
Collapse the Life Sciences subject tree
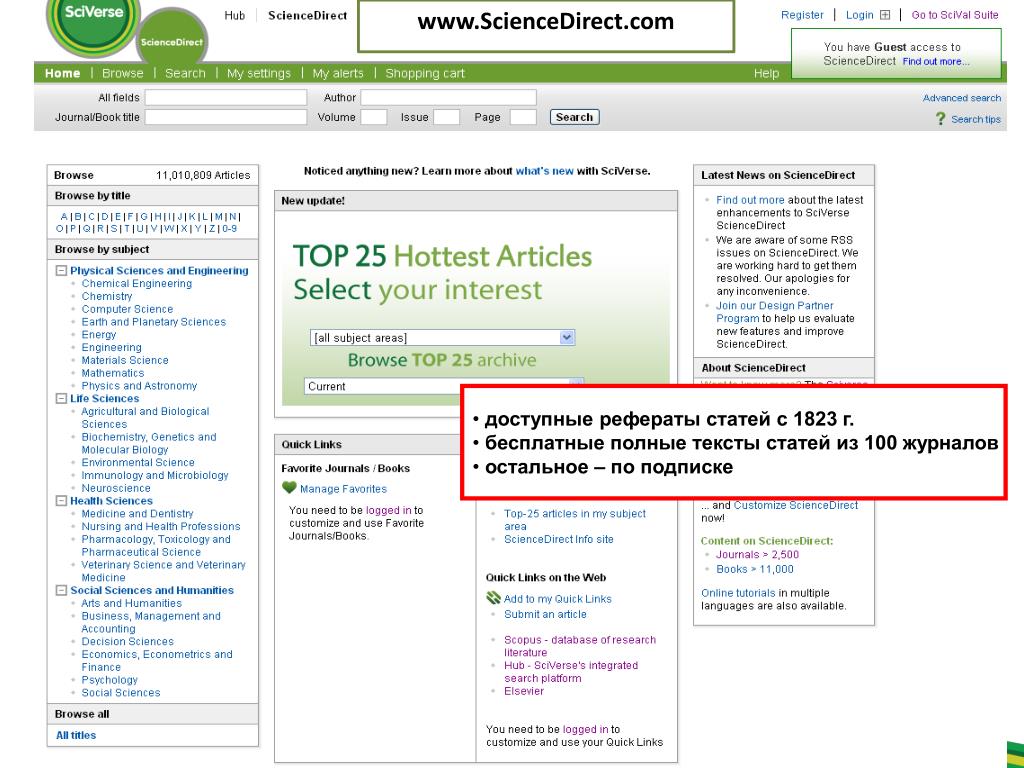[x=61, y=398]
